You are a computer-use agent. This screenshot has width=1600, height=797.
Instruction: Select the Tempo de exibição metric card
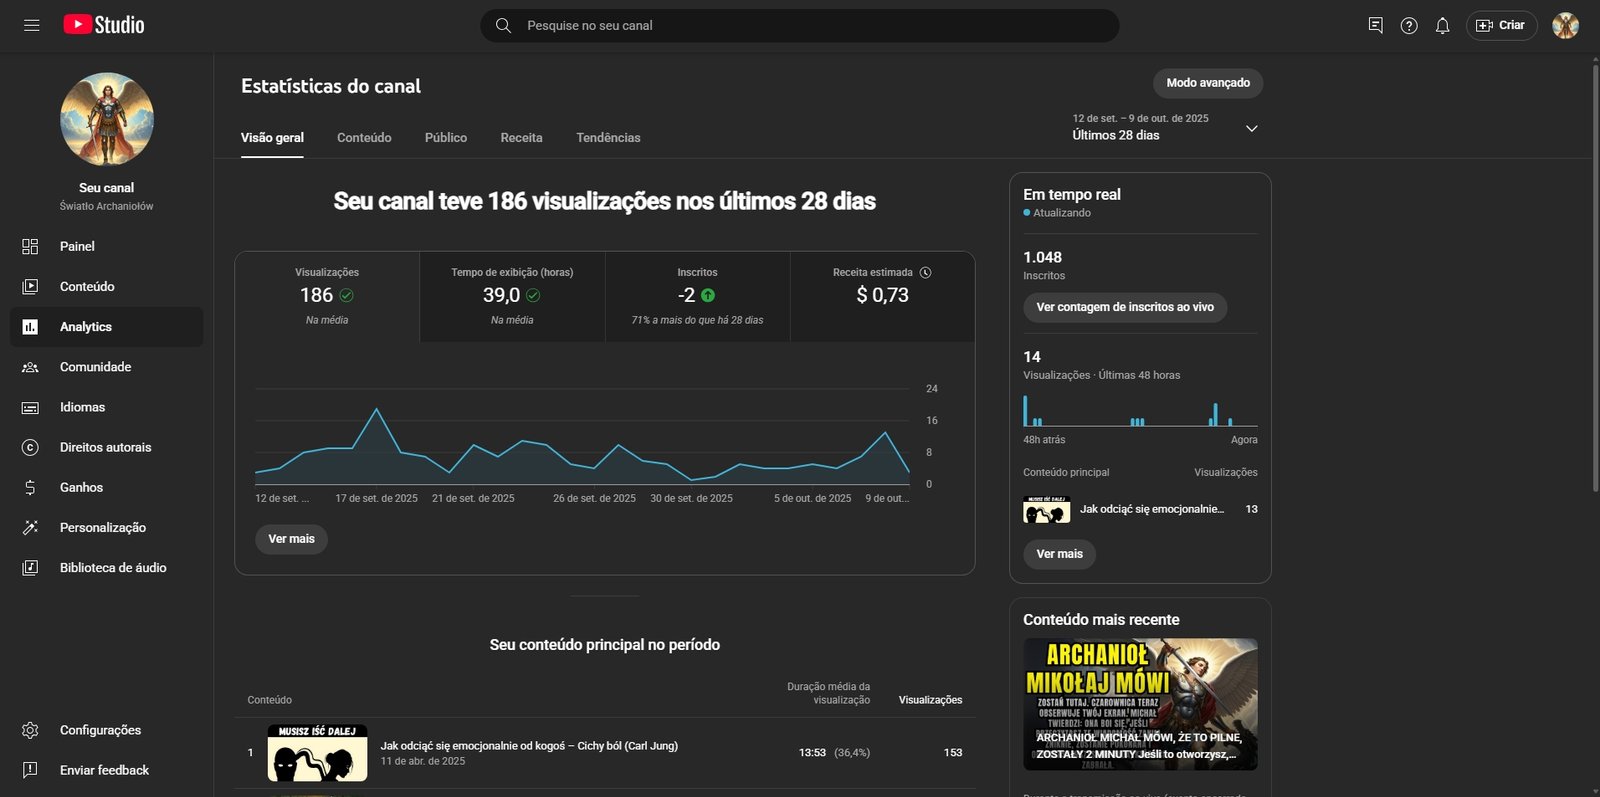pos(512,296)
